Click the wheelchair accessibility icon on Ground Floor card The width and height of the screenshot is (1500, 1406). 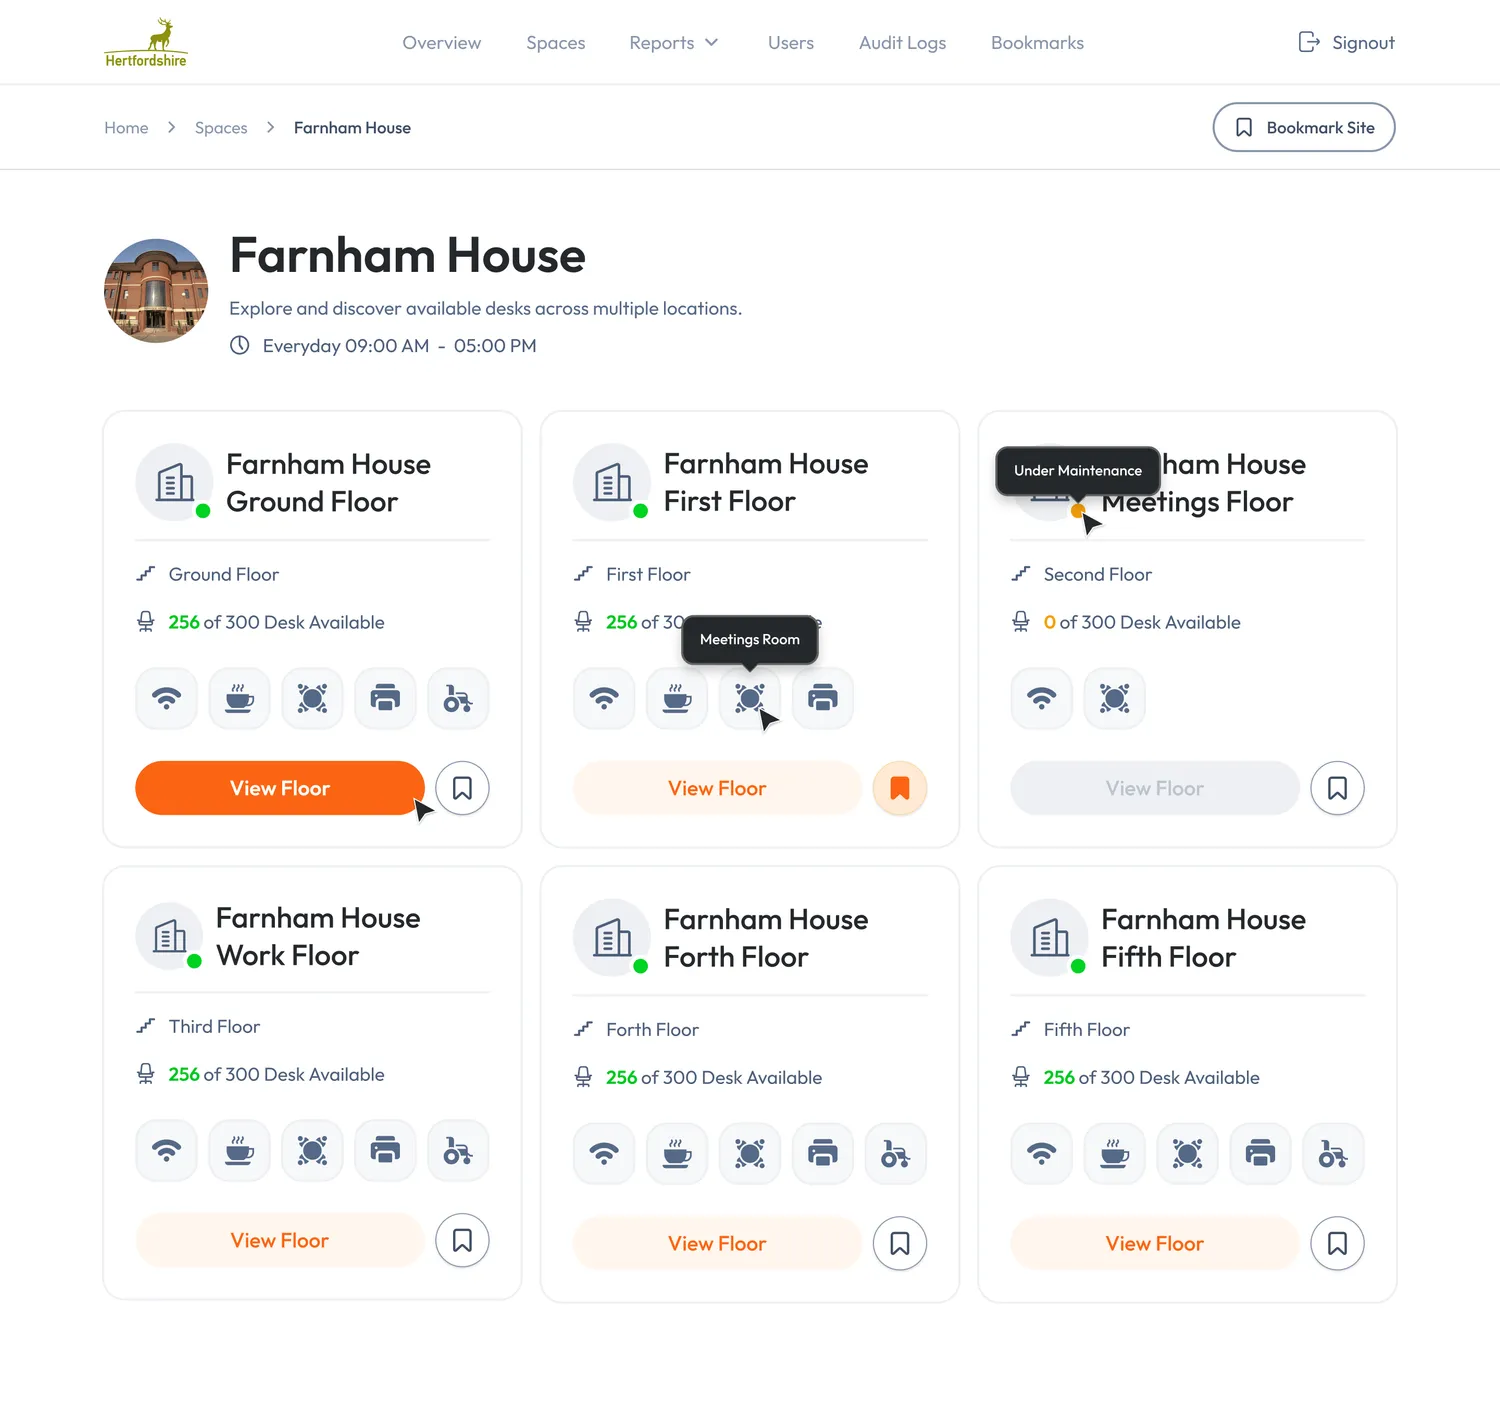458,698
